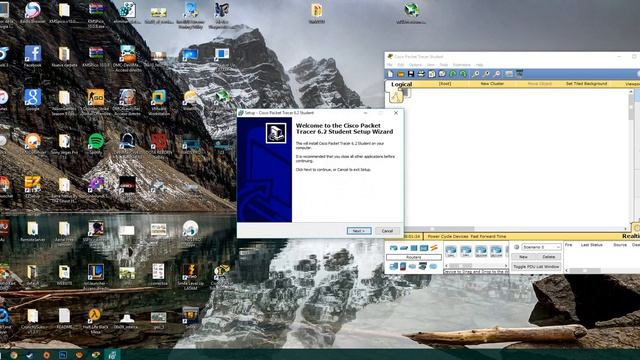
Task: Open the Scenario dropdown in PDU panel
Action: click(x=541, y=247)
